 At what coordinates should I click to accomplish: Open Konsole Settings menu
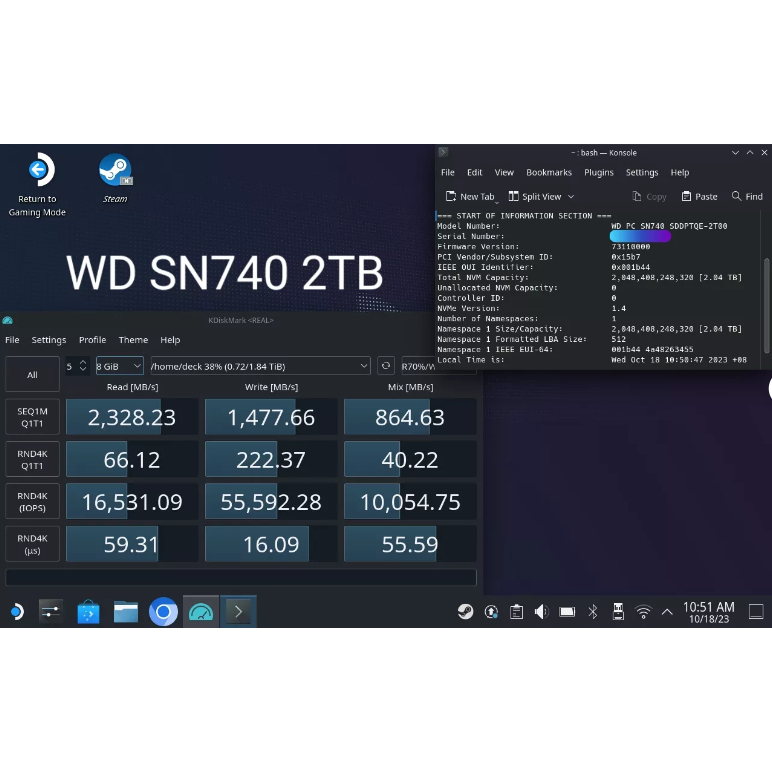[x=642, y=172]
